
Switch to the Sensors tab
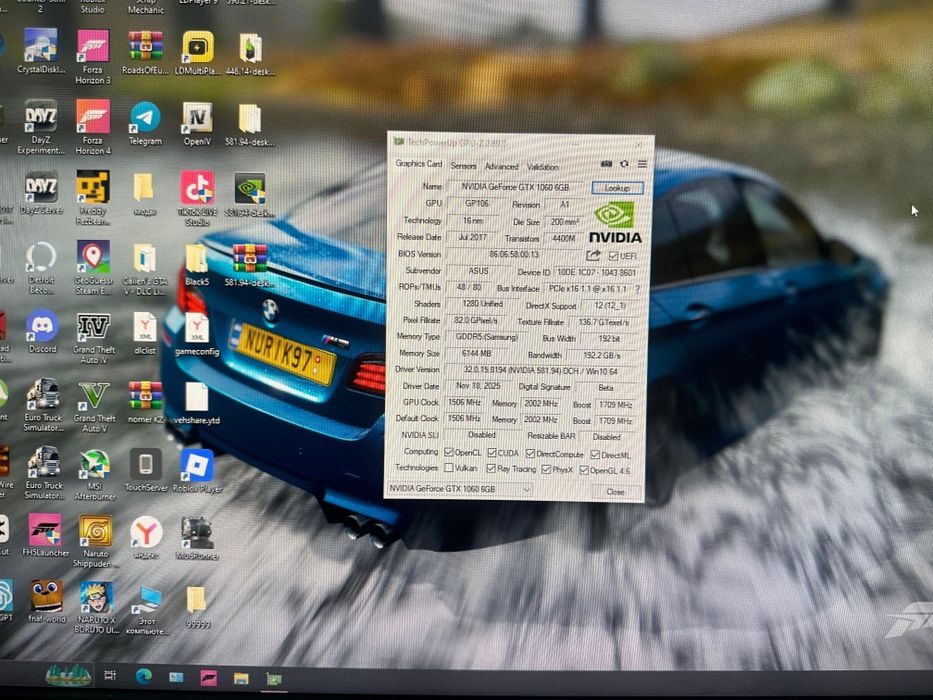click(463, 166)
